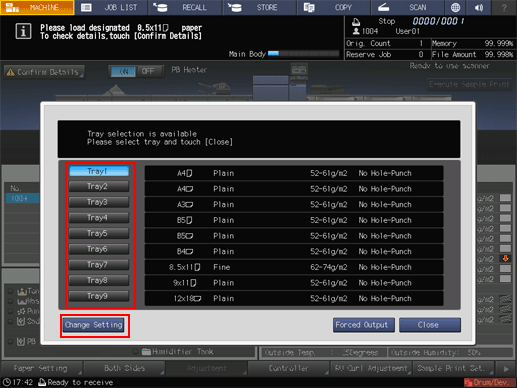Click the 12x18 Plain paper row

coord(294,299)
